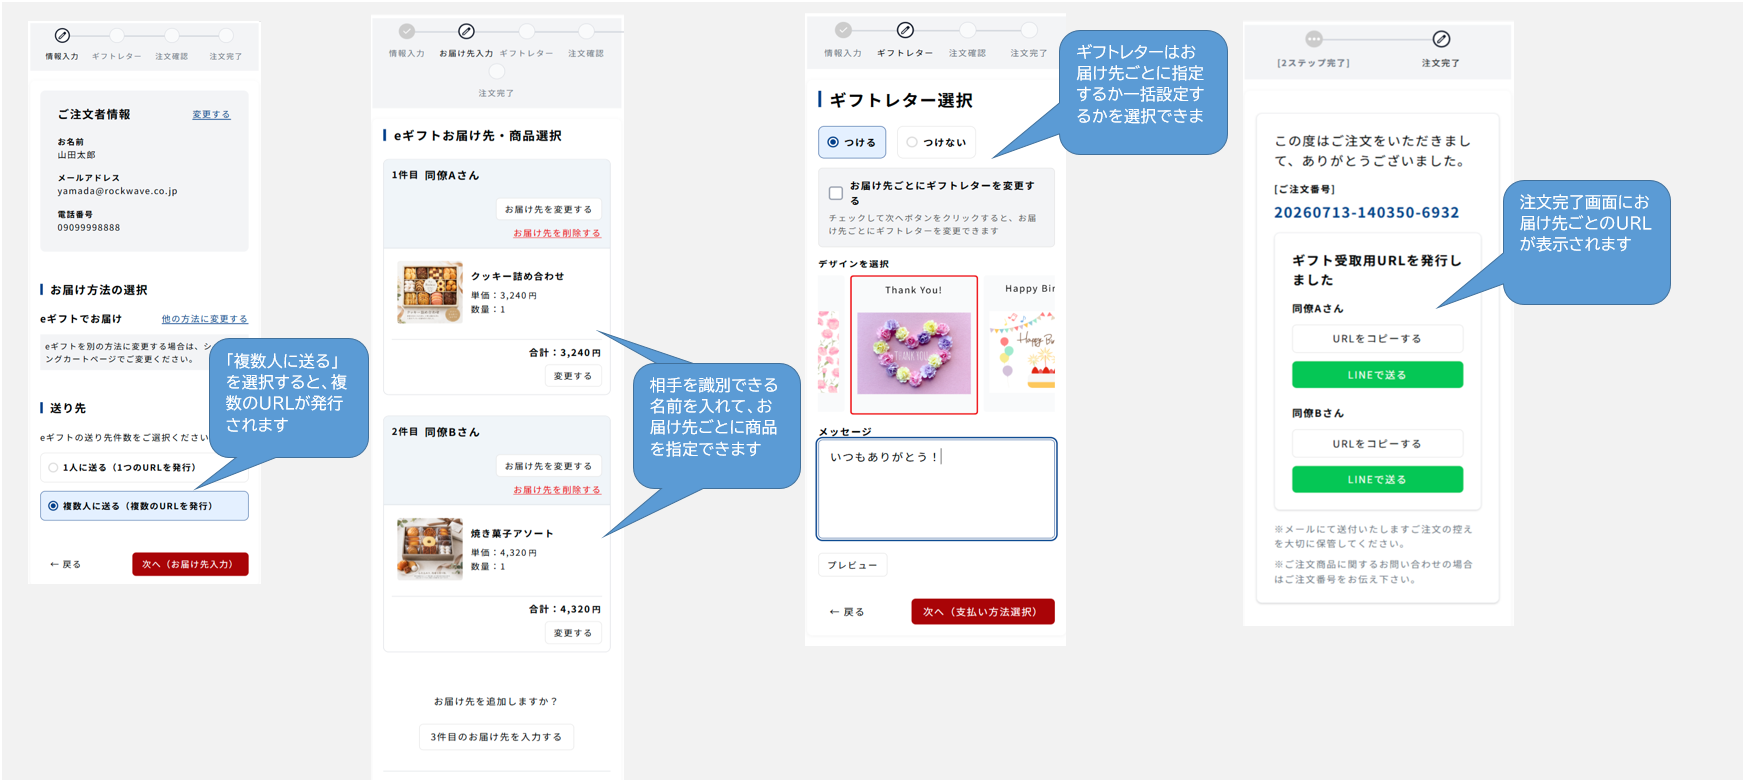Image resolution: width=1745 pixels, height=782 pixels.
Task: Click pencil icon above 注文完了 on completion screen
Action: pos(1441,39)
